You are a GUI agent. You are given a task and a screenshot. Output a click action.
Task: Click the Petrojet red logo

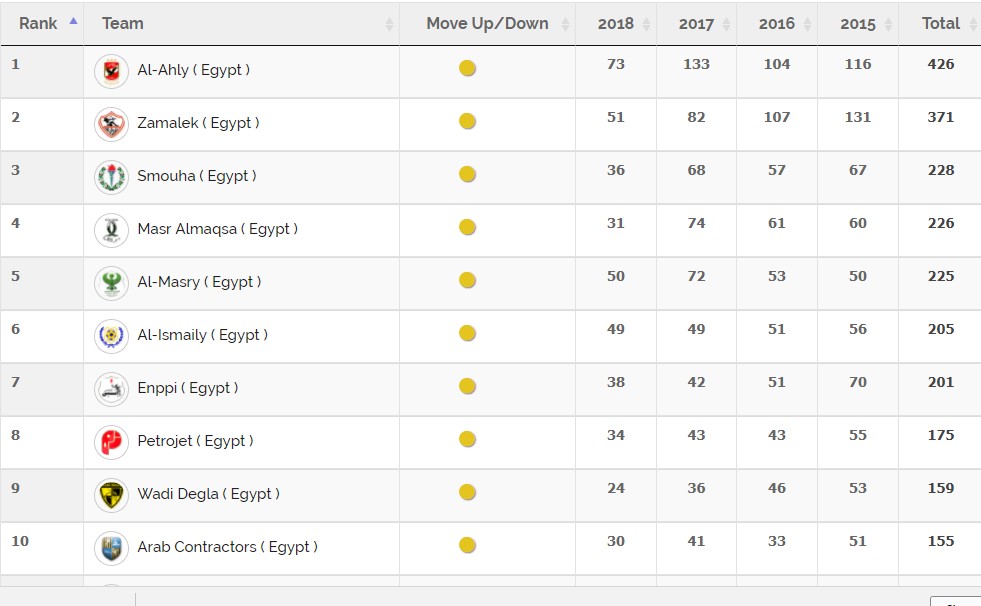pyautogui.click(x=111, y=442)
